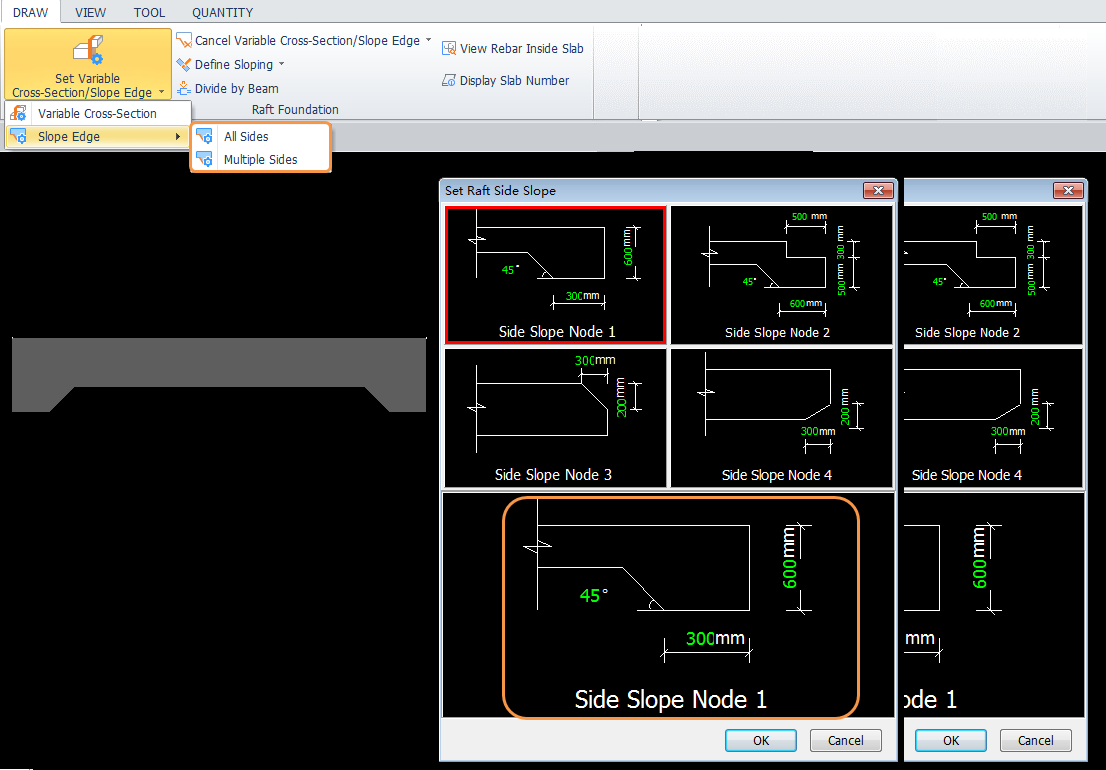Click the Display Slab Number icon
The height and width of the screenshot is (770, 1106).
(449, 81)
